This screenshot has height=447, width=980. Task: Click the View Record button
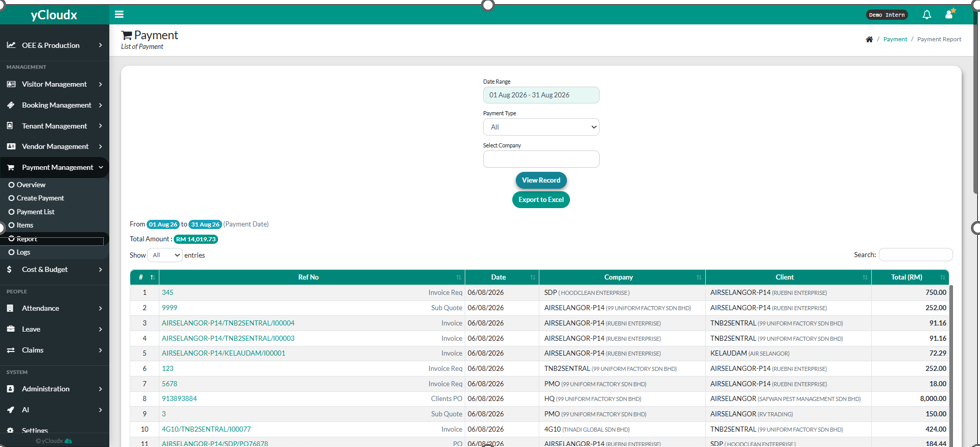pyautogui.click(x=541, y=180)
